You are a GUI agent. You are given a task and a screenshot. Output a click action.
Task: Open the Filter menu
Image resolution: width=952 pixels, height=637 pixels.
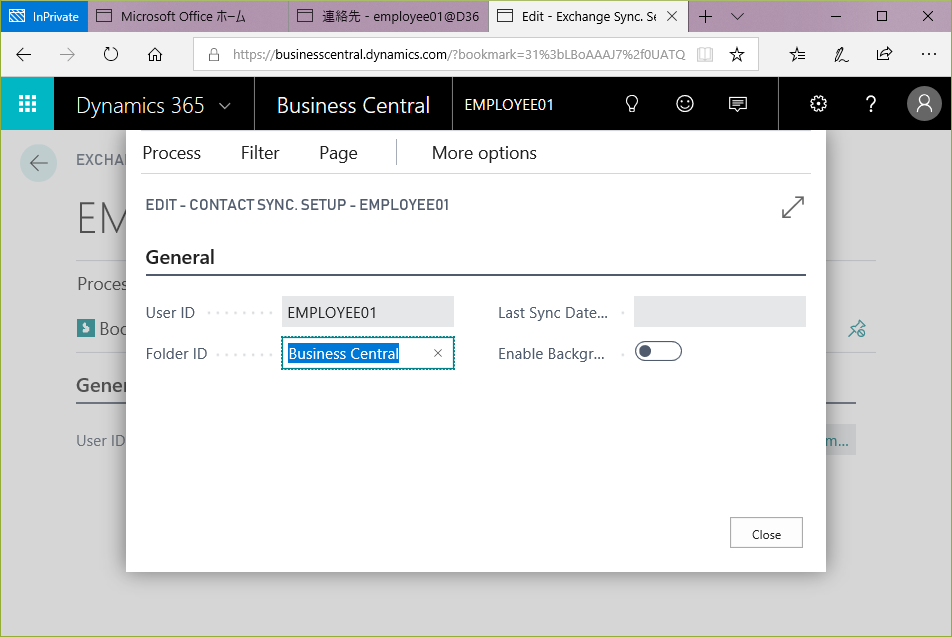point(260,153)
